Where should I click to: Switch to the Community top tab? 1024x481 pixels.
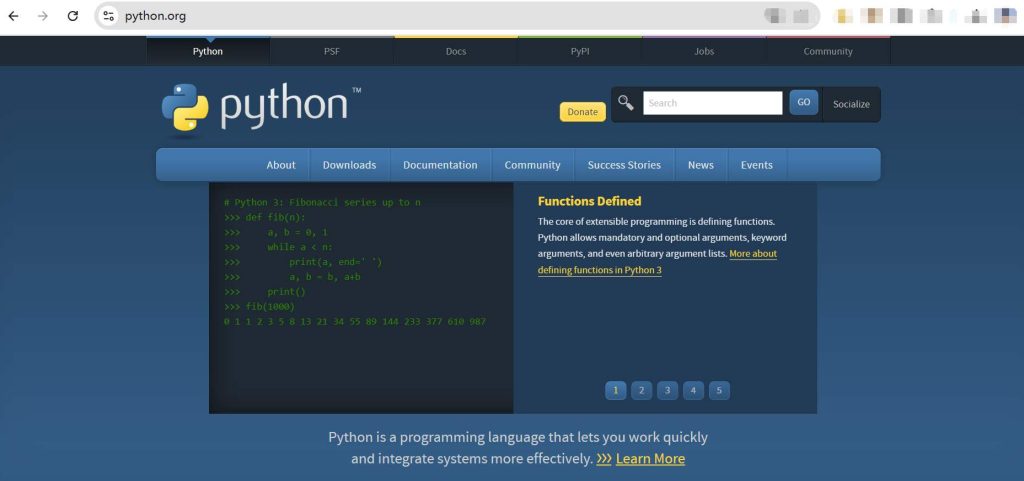point(828,52)
